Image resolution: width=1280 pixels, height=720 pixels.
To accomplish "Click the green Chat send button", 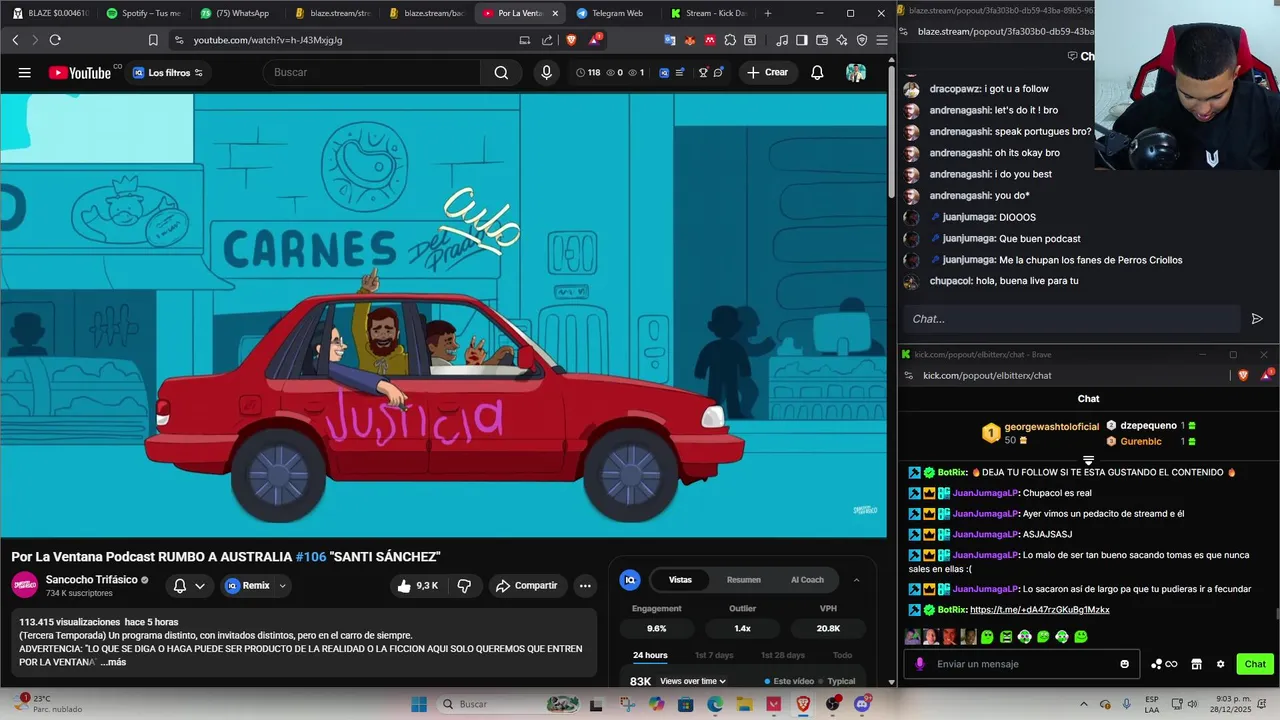I will coord(1255,664).
